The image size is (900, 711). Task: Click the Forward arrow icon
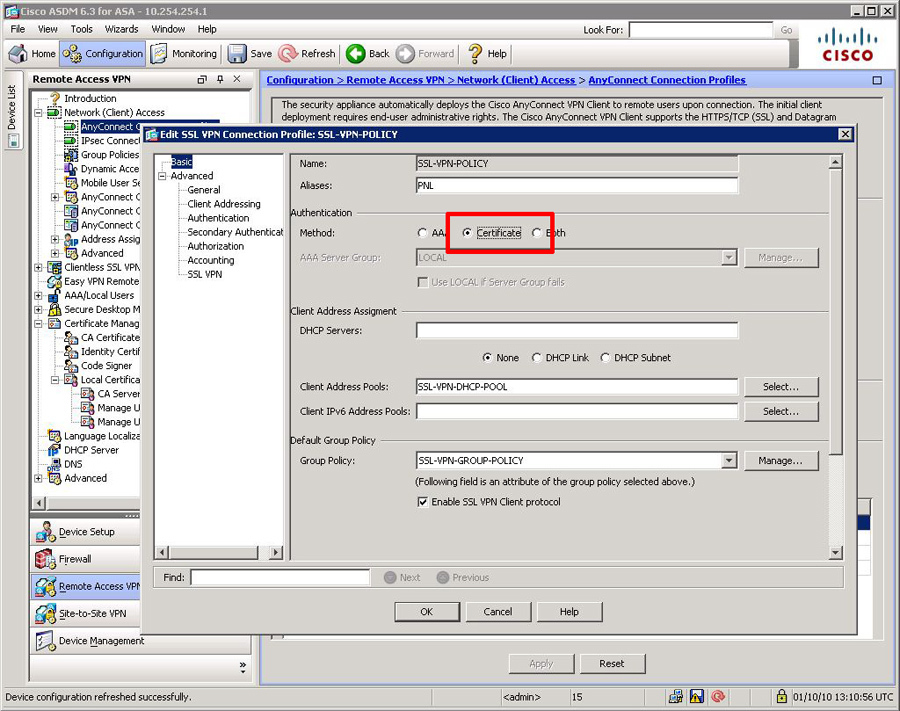coord(405,53)
